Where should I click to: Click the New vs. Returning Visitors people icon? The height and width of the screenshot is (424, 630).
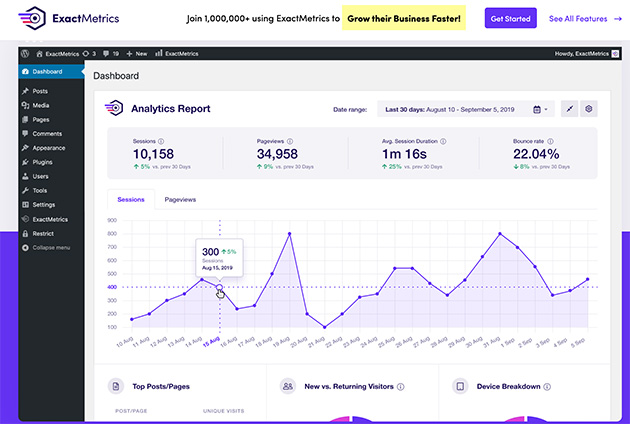(x=288, y=386)
